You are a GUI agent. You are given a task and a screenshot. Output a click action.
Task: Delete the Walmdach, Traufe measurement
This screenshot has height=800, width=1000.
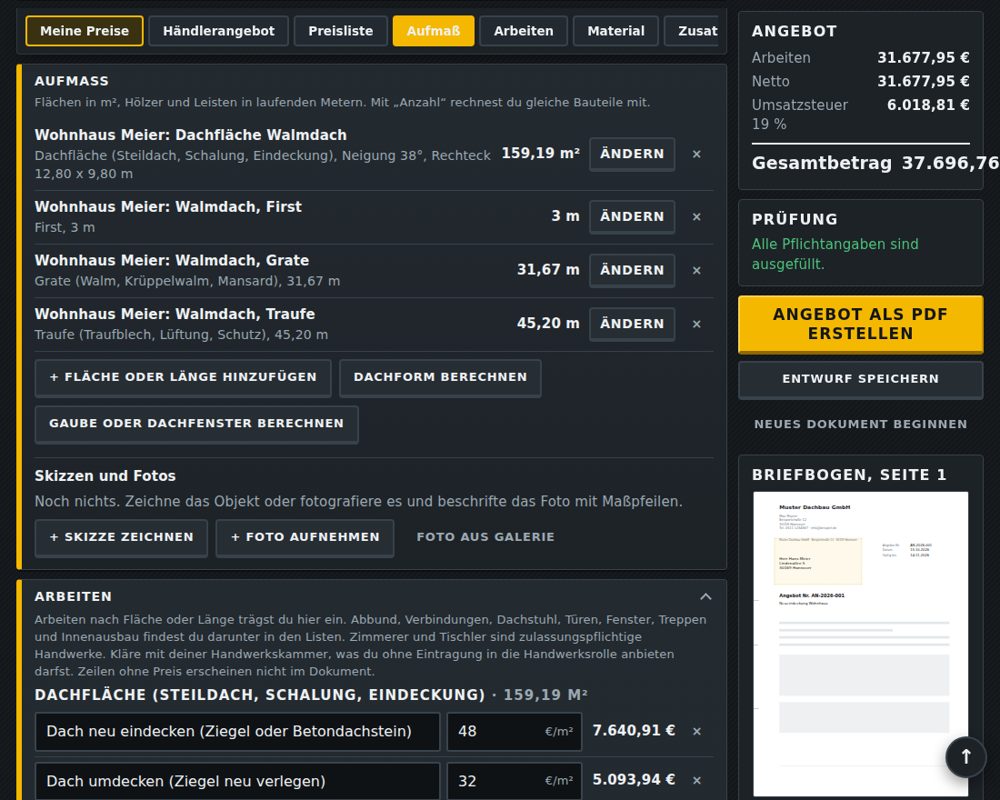tap(696, 324)
